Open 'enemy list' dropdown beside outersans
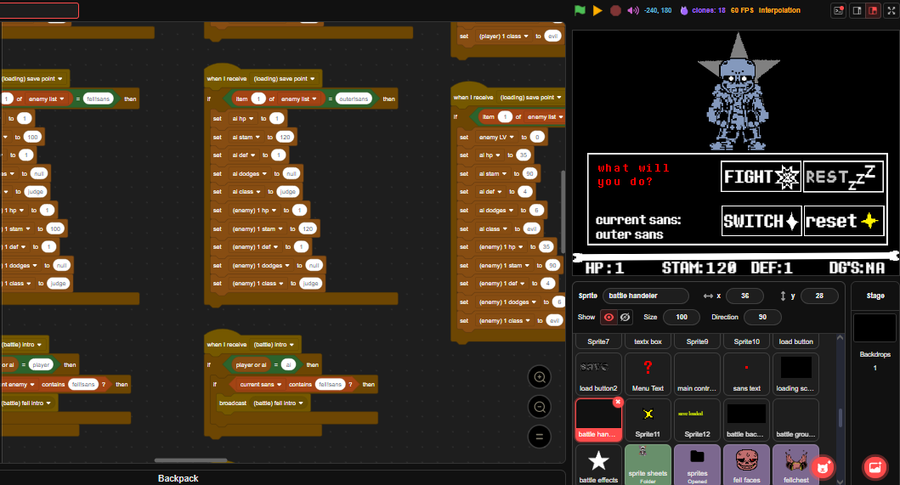The height and width of the screenshot is (485, 900). 298,99
